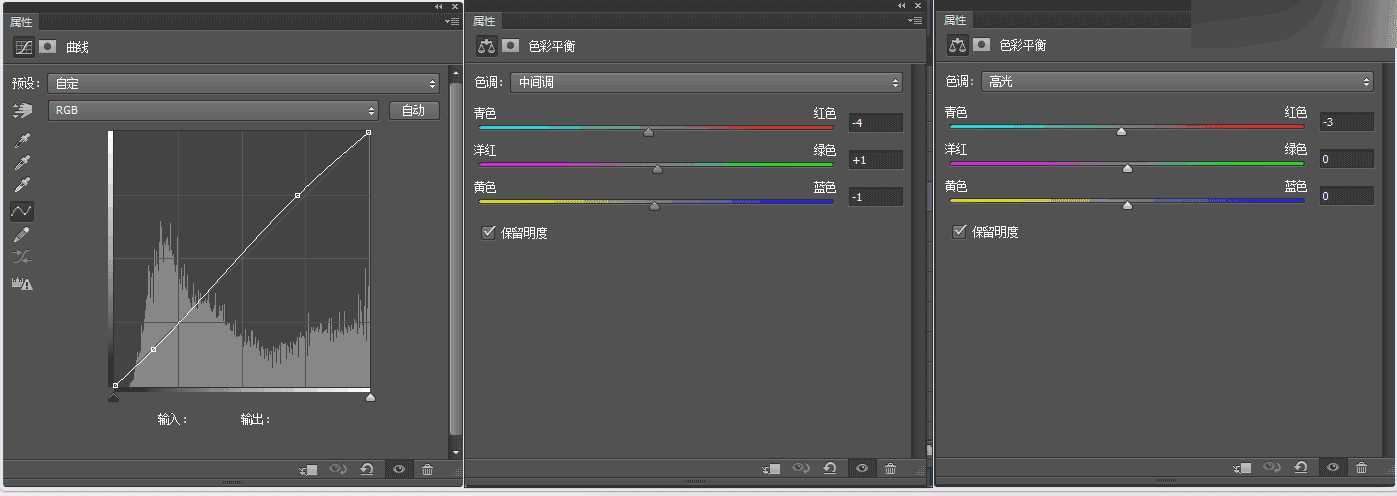This screenshot has width=1397, height=496.
Task: Open the middle Properties panel flyout menu
Action: [x=916, y=20]
